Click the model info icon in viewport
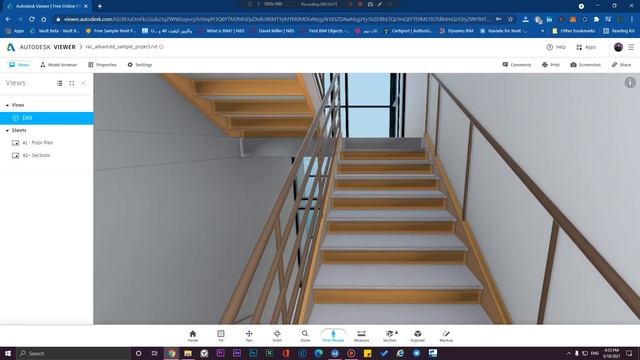Screen dimensions: 640x360 coord(630,82)
